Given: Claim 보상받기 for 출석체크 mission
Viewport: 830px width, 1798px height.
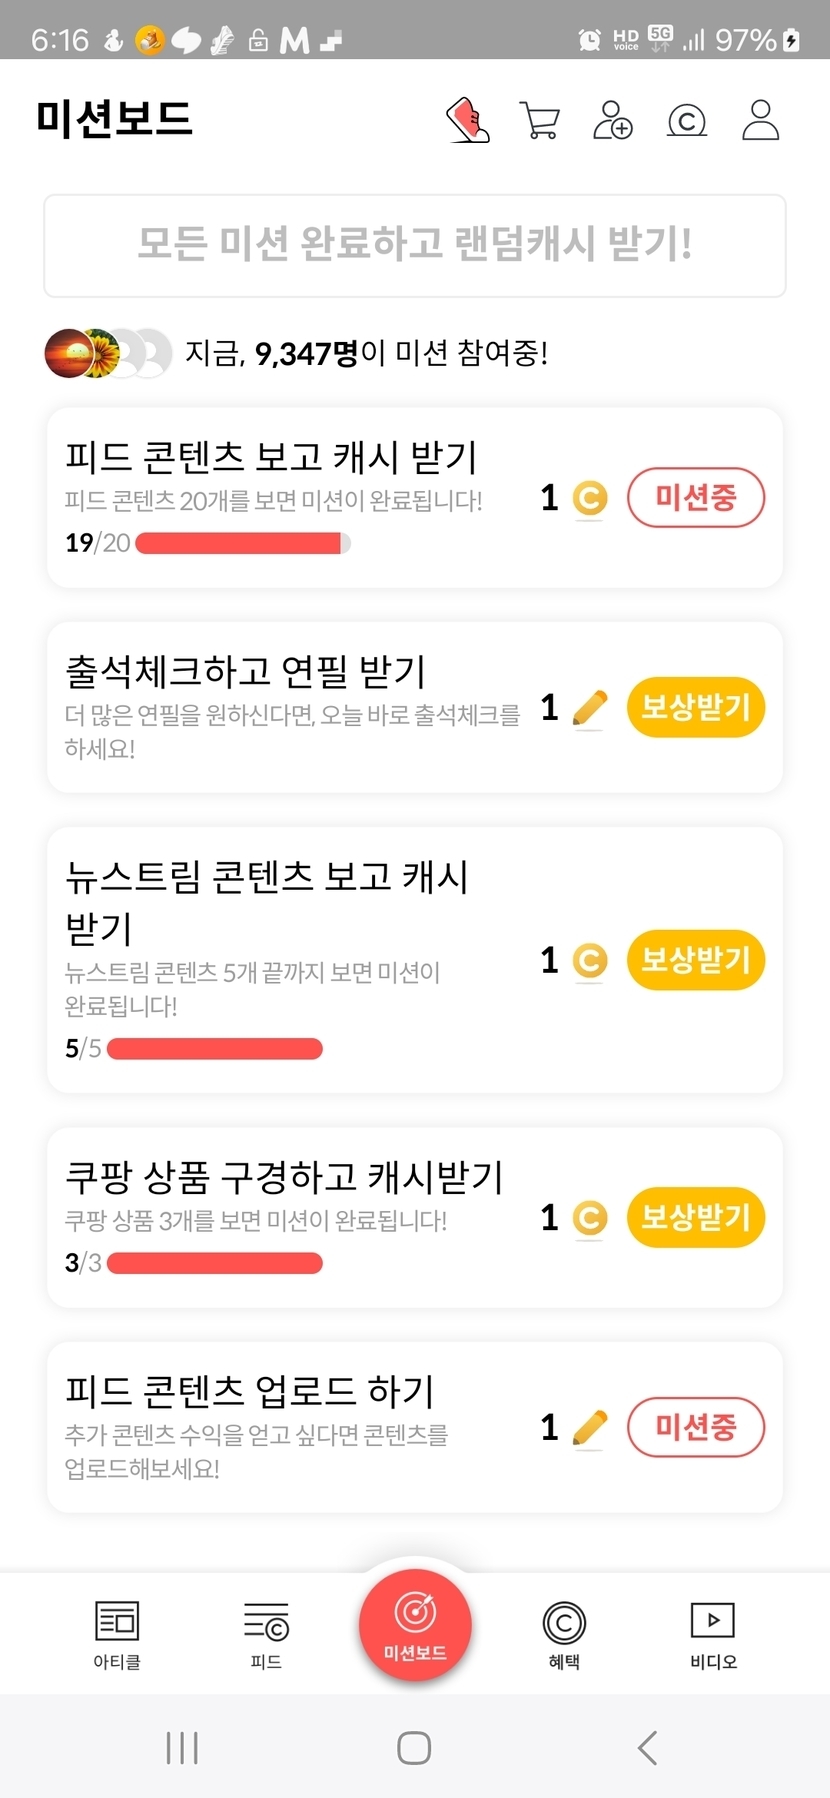Looking at the screenshot, I should 695,708.
